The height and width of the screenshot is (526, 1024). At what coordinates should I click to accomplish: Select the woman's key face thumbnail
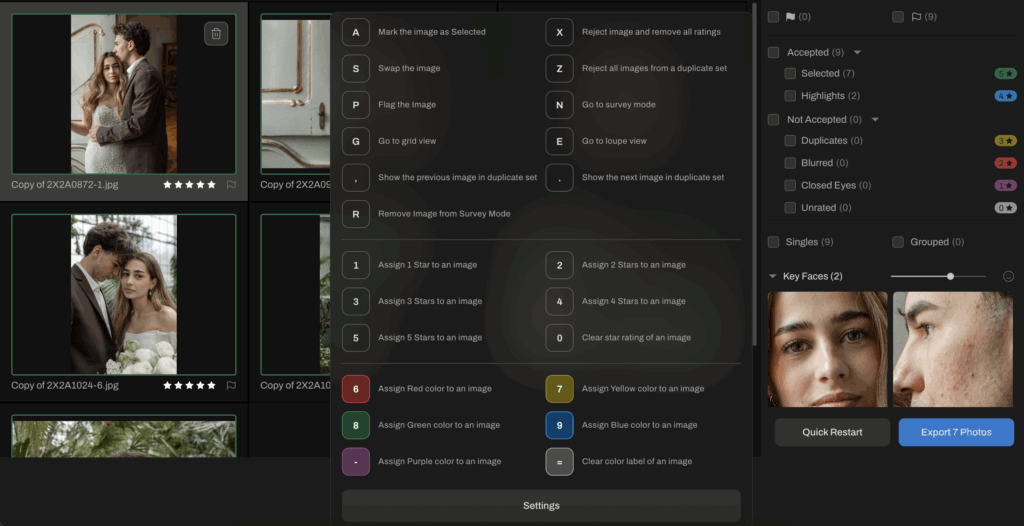click(x=827, y=349)
